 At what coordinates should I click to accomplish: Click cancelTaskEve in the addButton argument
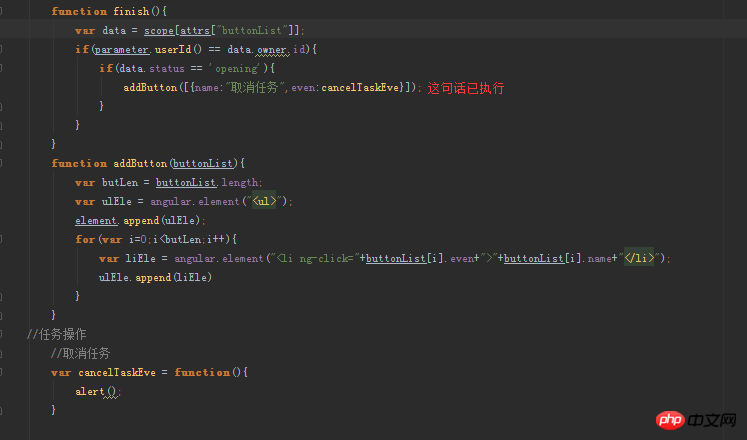[360, 88]
